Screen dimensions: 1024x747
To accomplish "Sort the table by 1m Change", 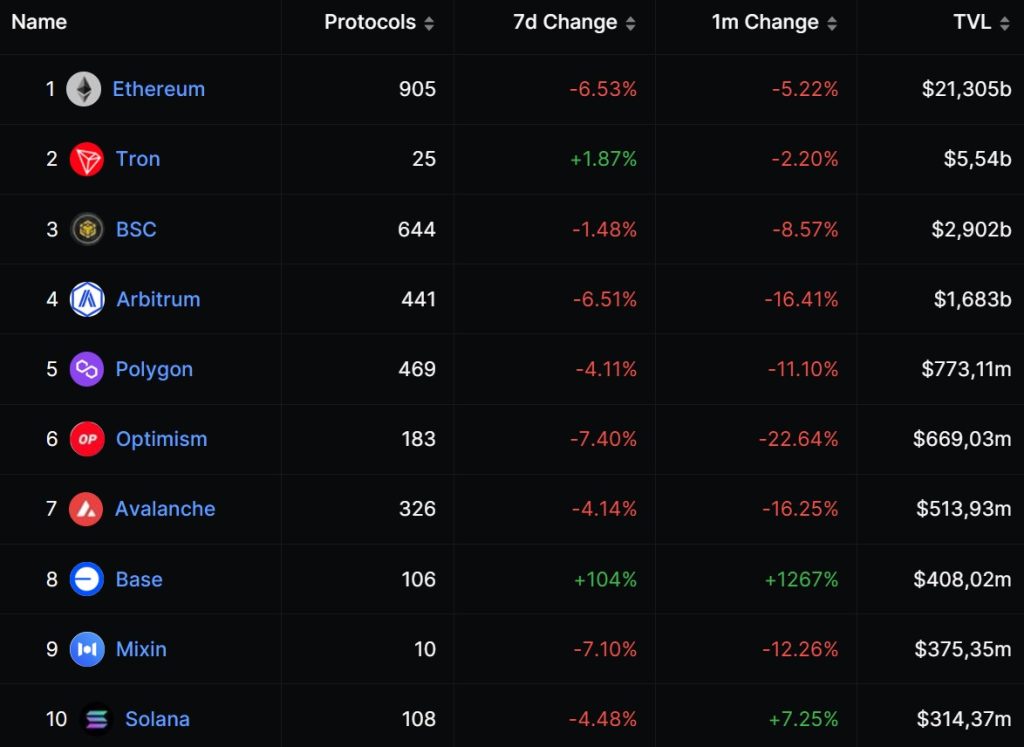I will 831,22.
